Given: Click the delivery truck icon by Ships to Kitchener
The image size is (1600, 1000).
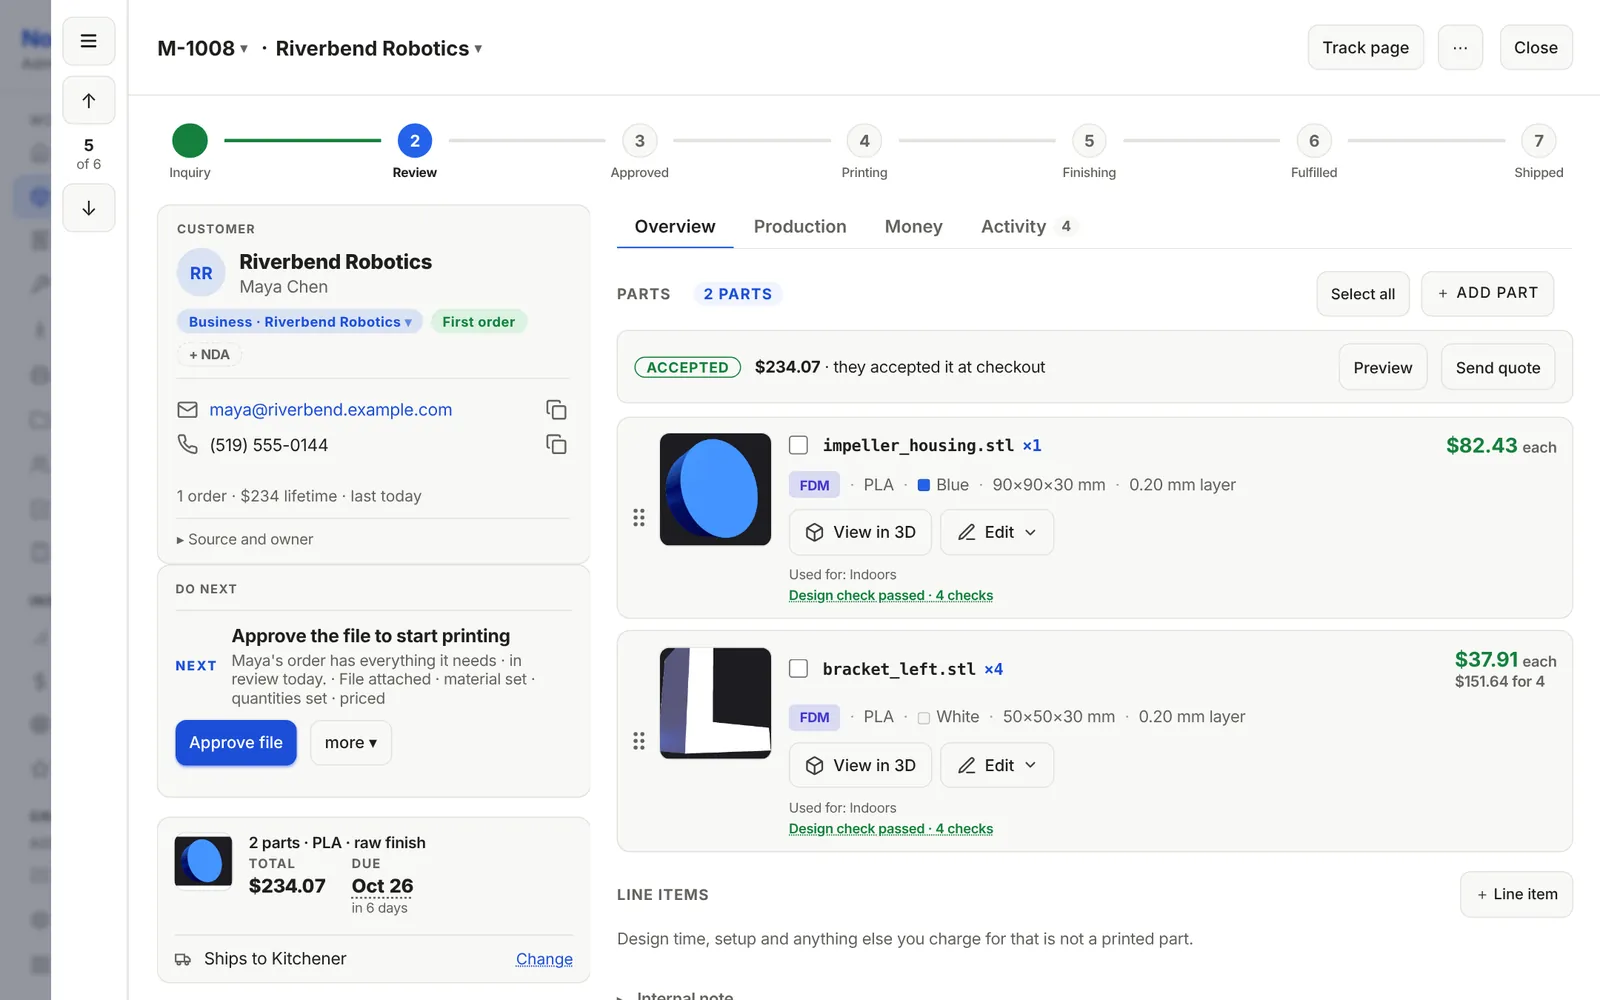Looking at the screenshot, I should (183, 959).
